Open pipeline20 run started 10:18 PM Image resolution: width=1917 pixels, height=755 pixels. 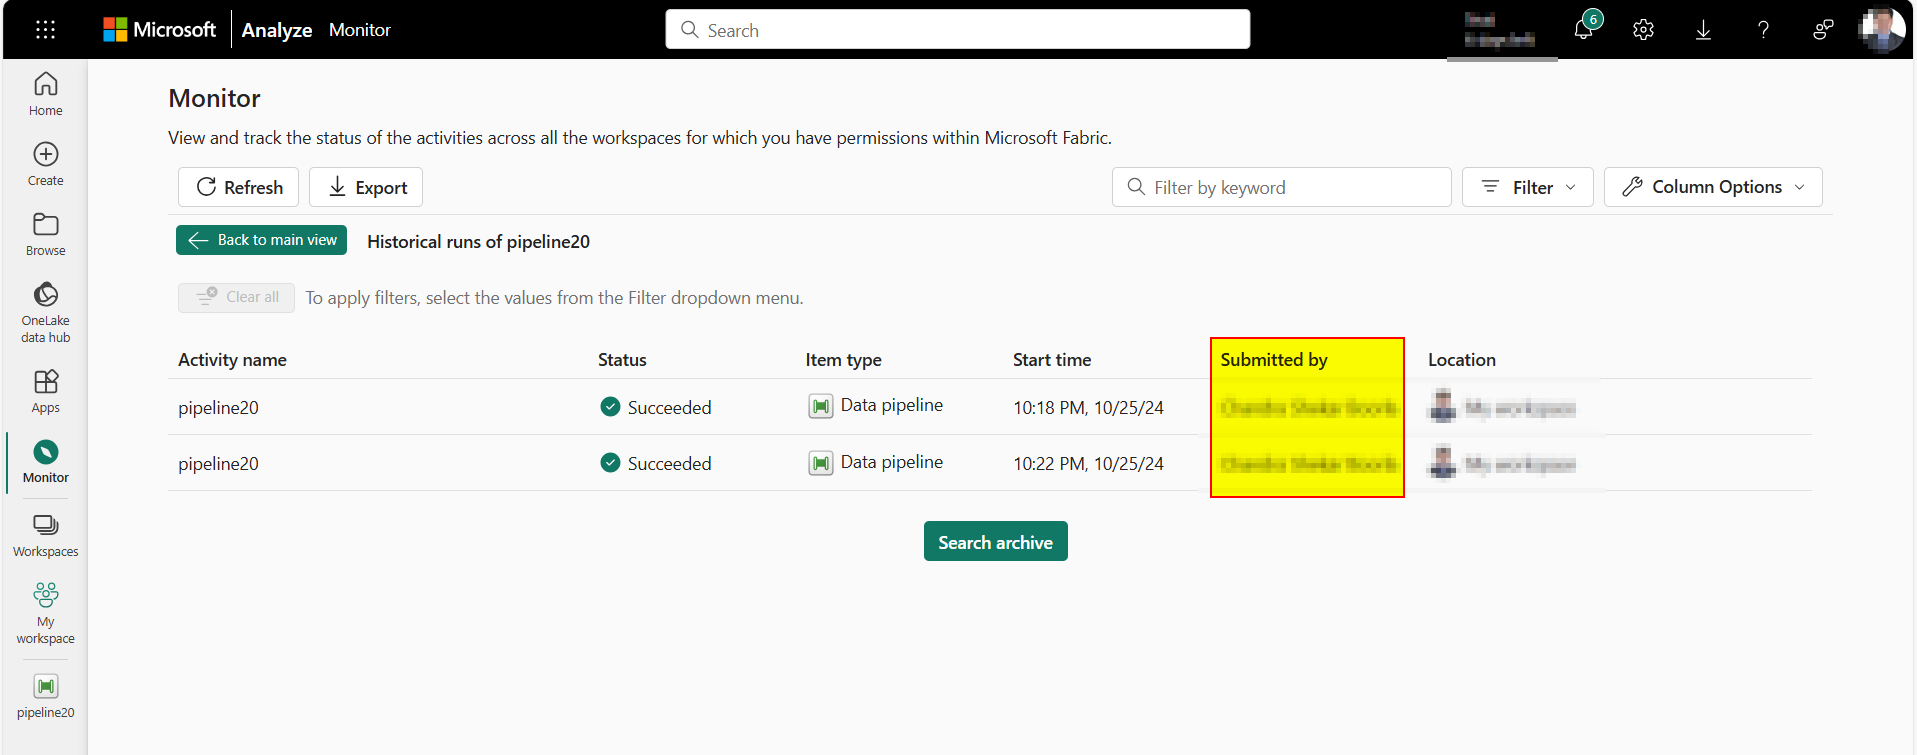click(218, 408)
